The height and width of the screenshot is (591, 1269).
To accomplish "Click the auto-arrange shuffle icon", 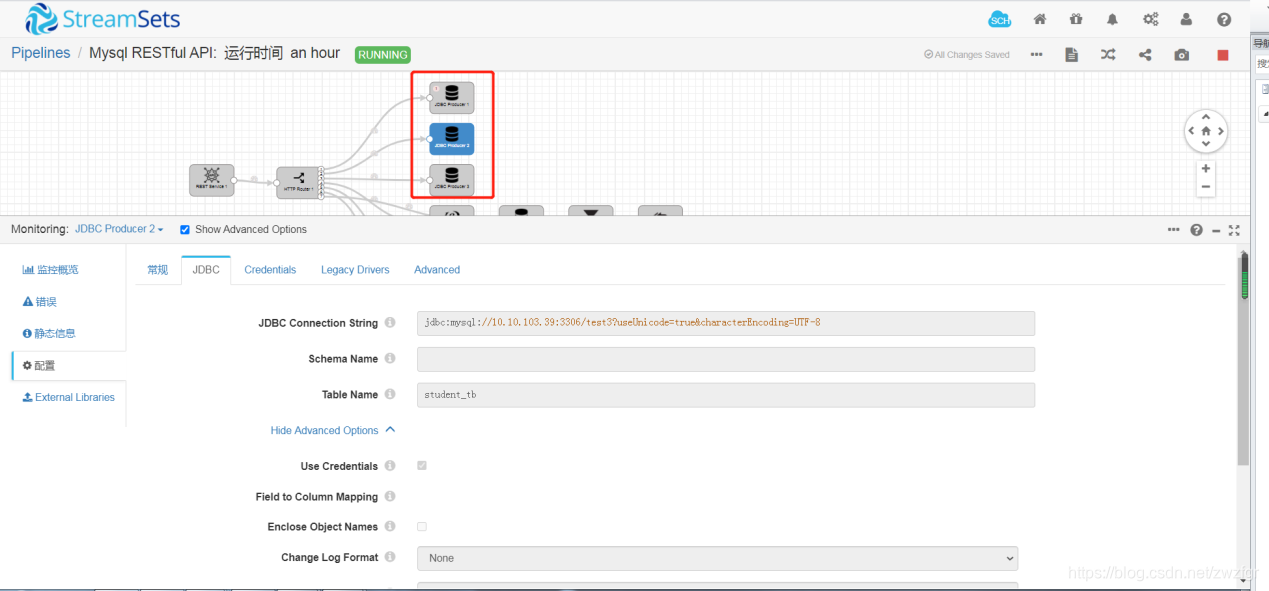I will (x=1108, y=55).
